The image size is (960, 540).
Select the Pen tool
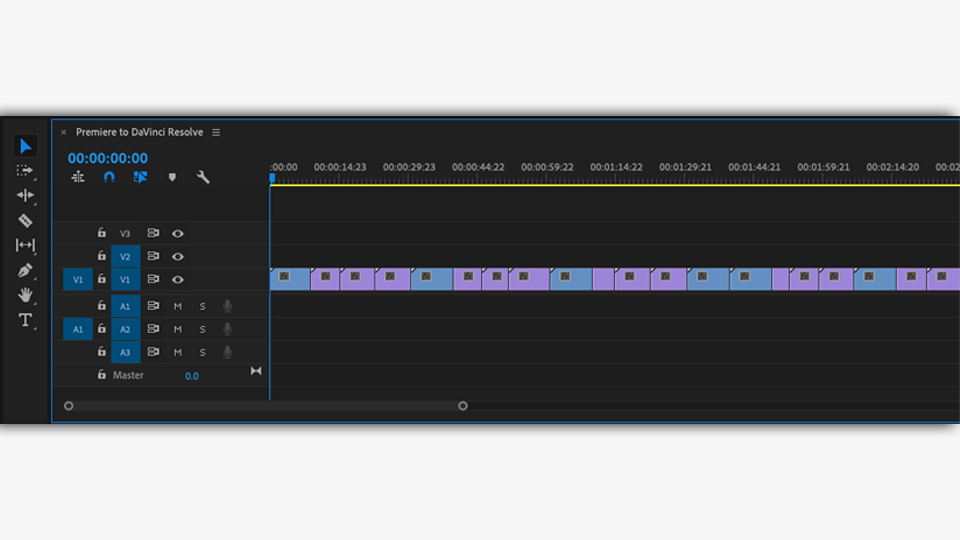(25, 270)
